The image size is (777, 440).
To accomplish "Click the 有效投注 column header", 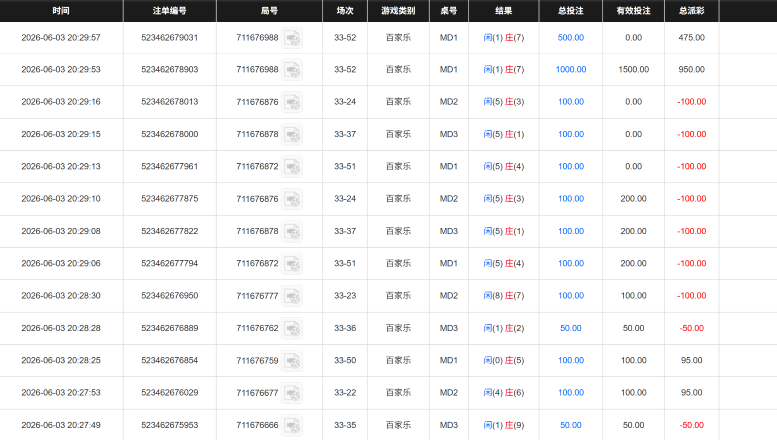I will [x=633, y=11].
